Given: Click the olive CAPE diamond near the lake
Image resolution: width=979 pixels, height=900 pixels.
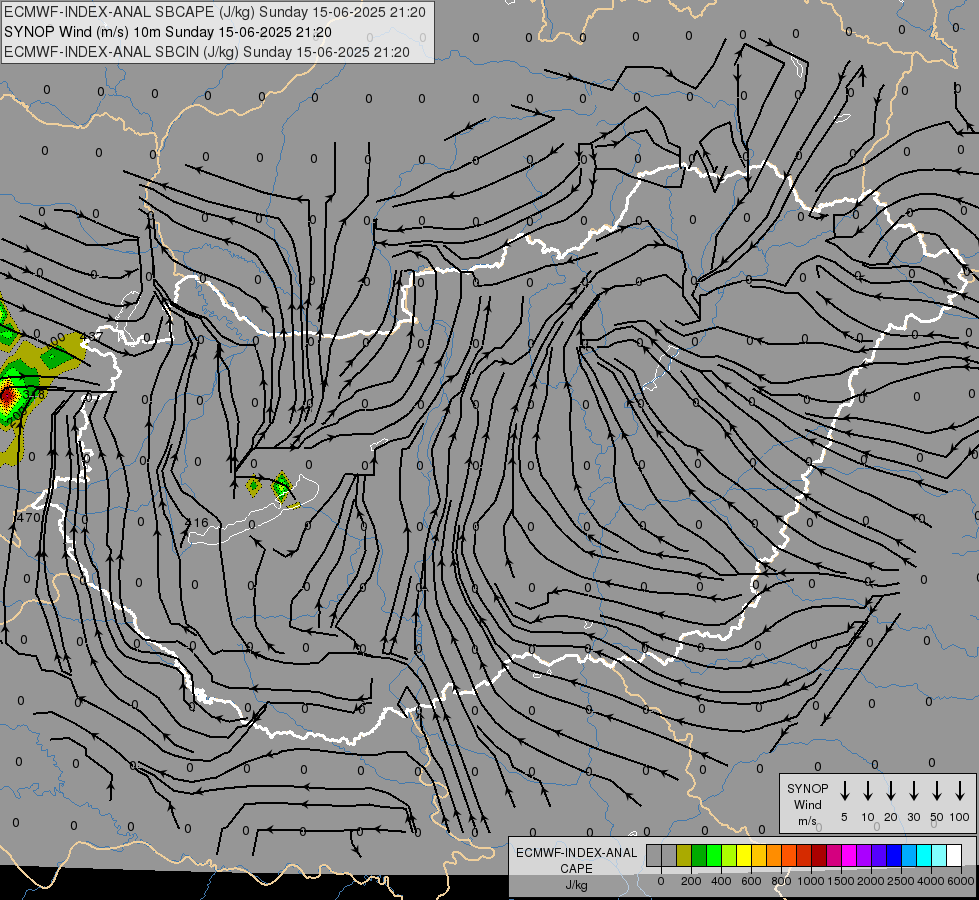Looking at the screenshot, I should [x=253, y=486].
